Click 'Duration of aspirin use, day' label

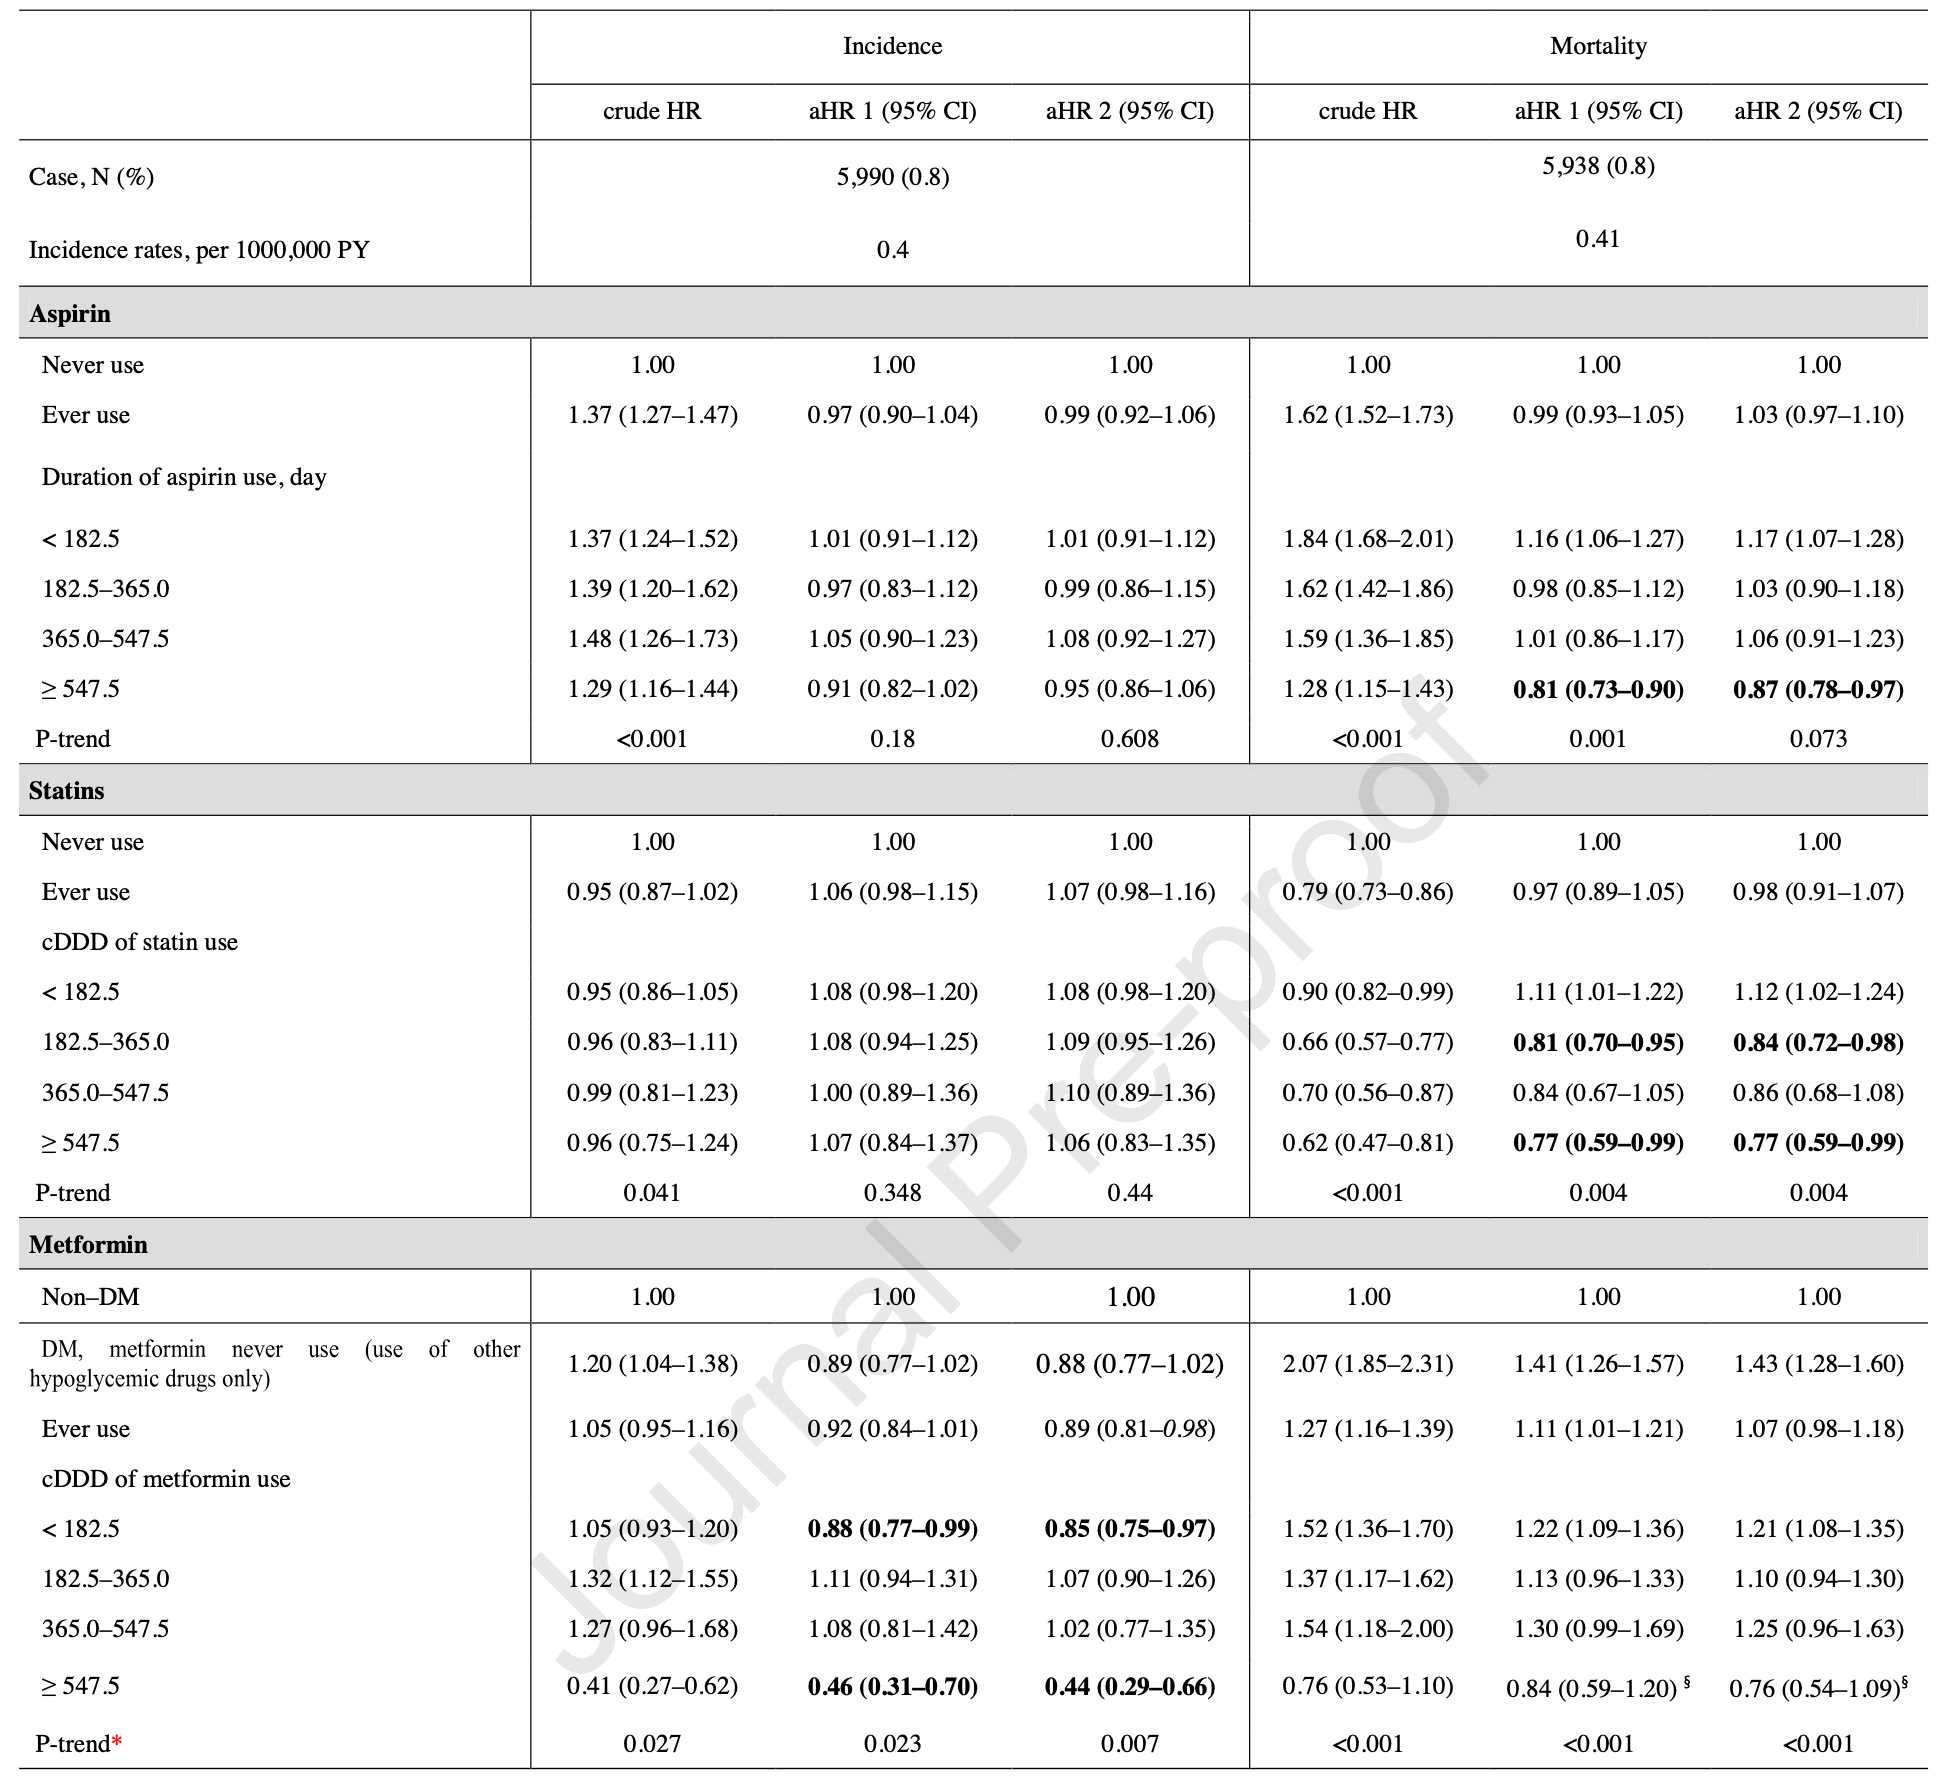[x=184, y=477]
